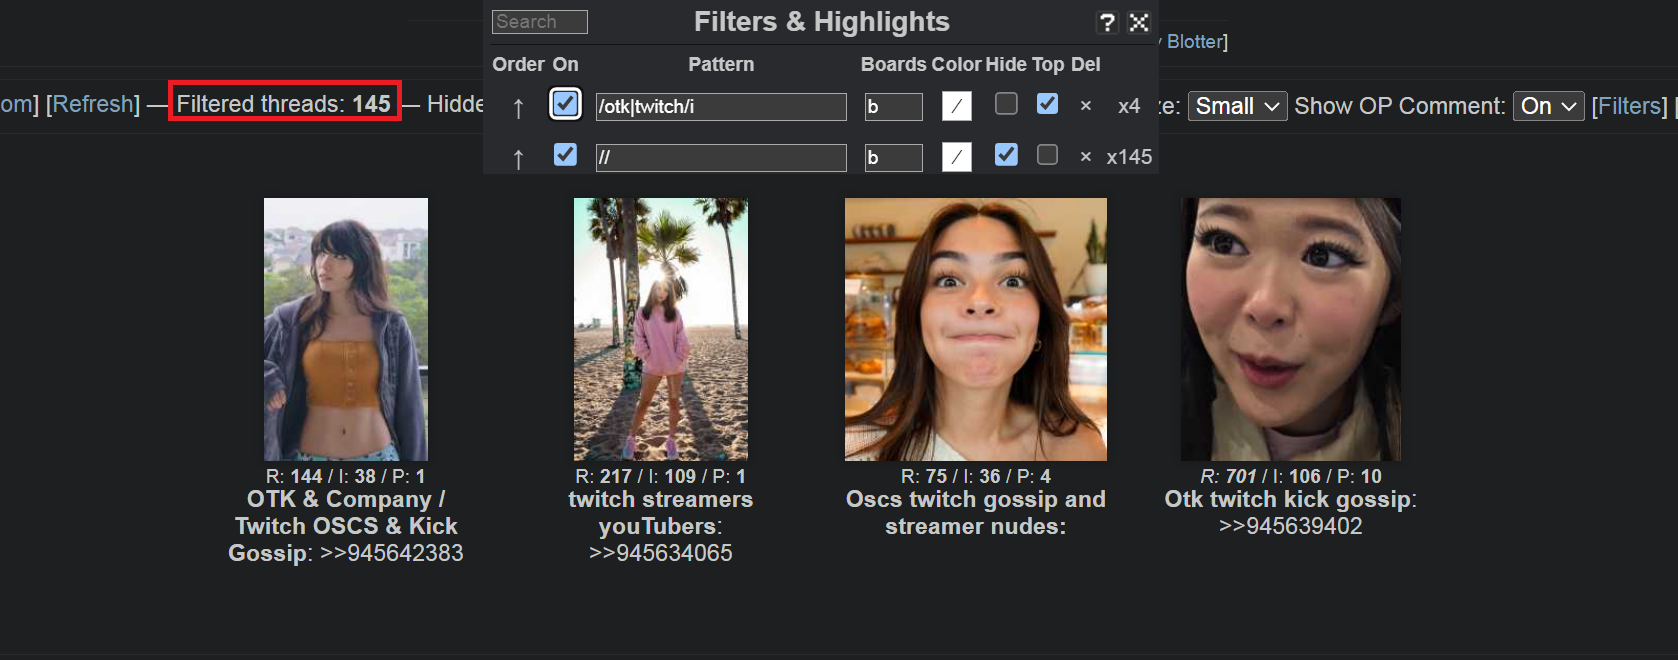Move the // filter up in order

coord(518,158)
